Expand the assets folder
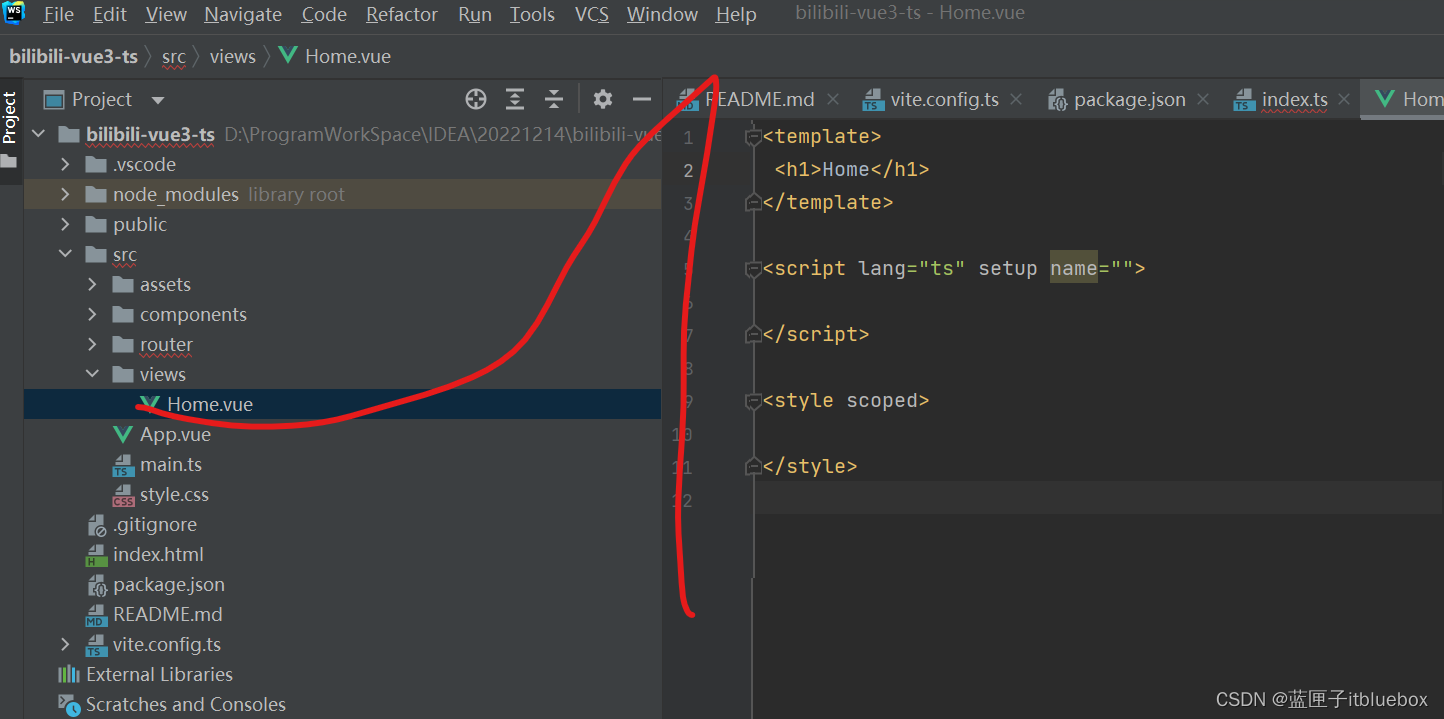 coord(93,284)
